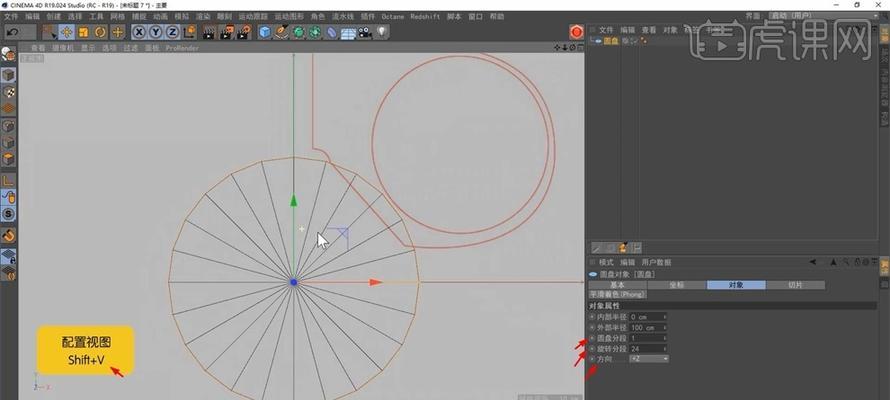
Task: Open the Object Manager 对象 menu
Action: coord(670,30)
